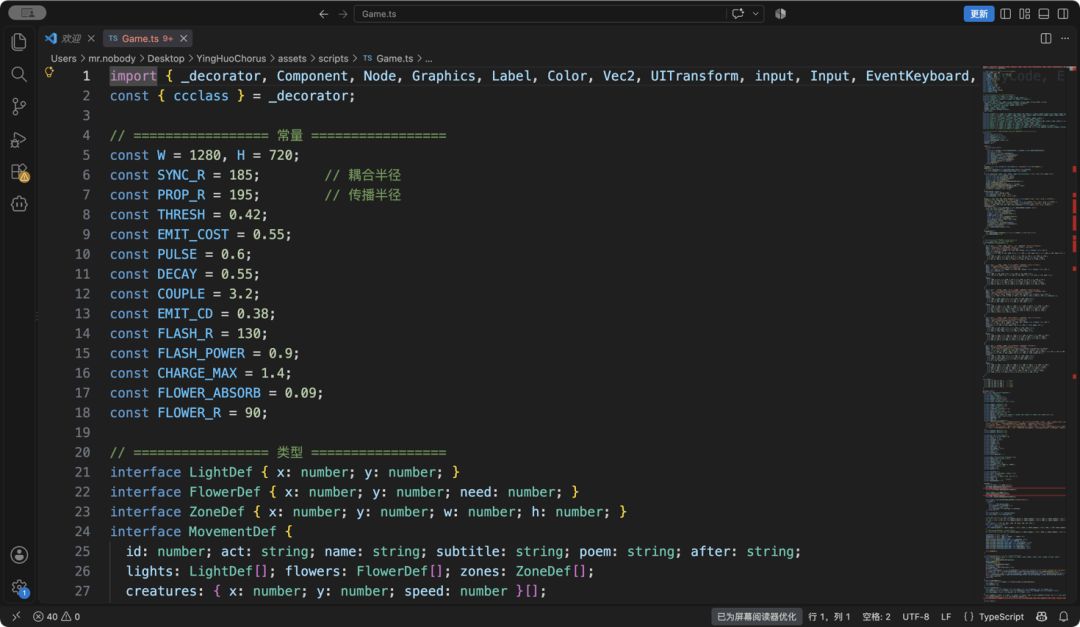This screenshot has height=627, width=1080.
Task: Open the Accounts icon in activity bar
Action: coord(19,555)
